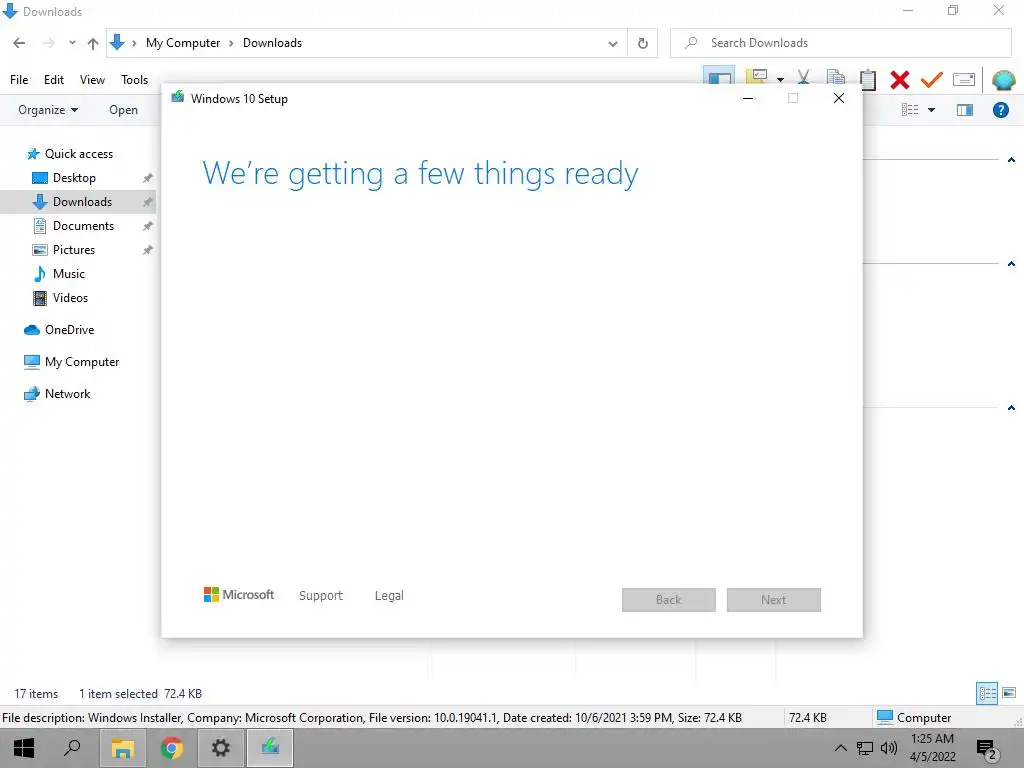Click the paste clipboard toolbar icon
The height and width of the screenshot is (768, 1024).
coord(867,80)
